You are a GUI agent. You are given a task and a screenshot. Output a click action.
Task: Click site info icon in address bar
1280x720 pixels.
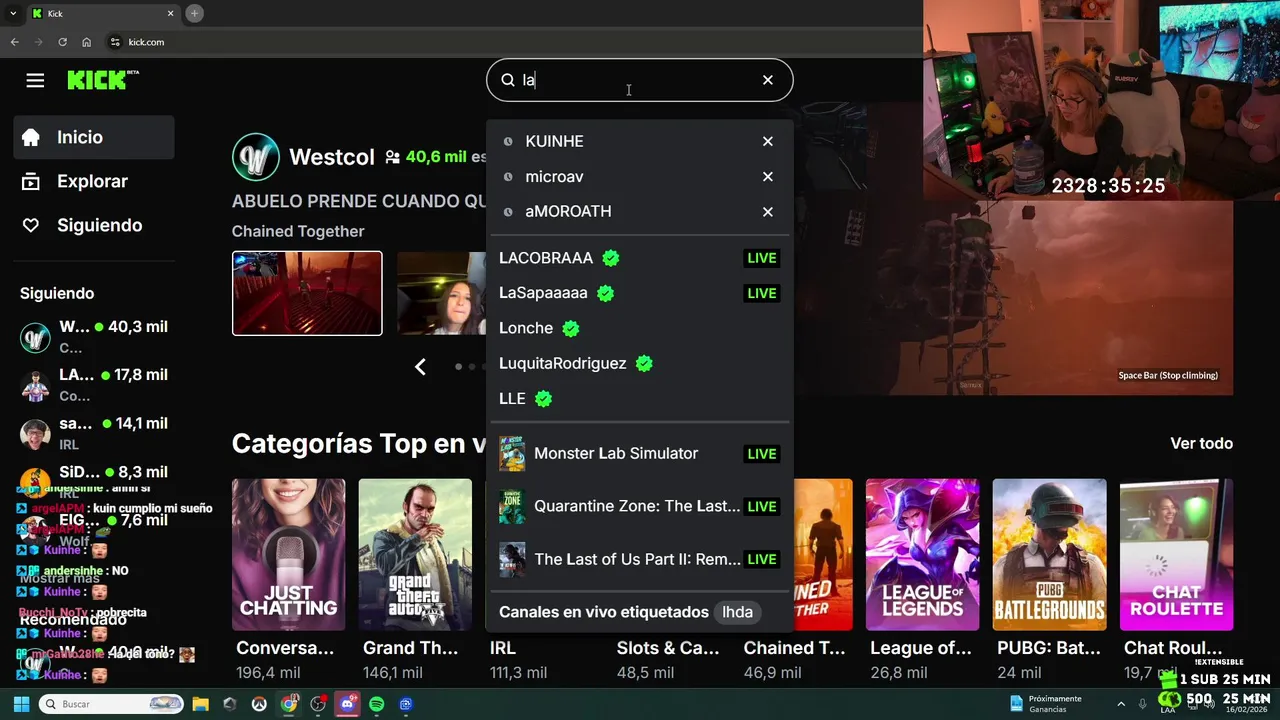click(x=115, y=42)
